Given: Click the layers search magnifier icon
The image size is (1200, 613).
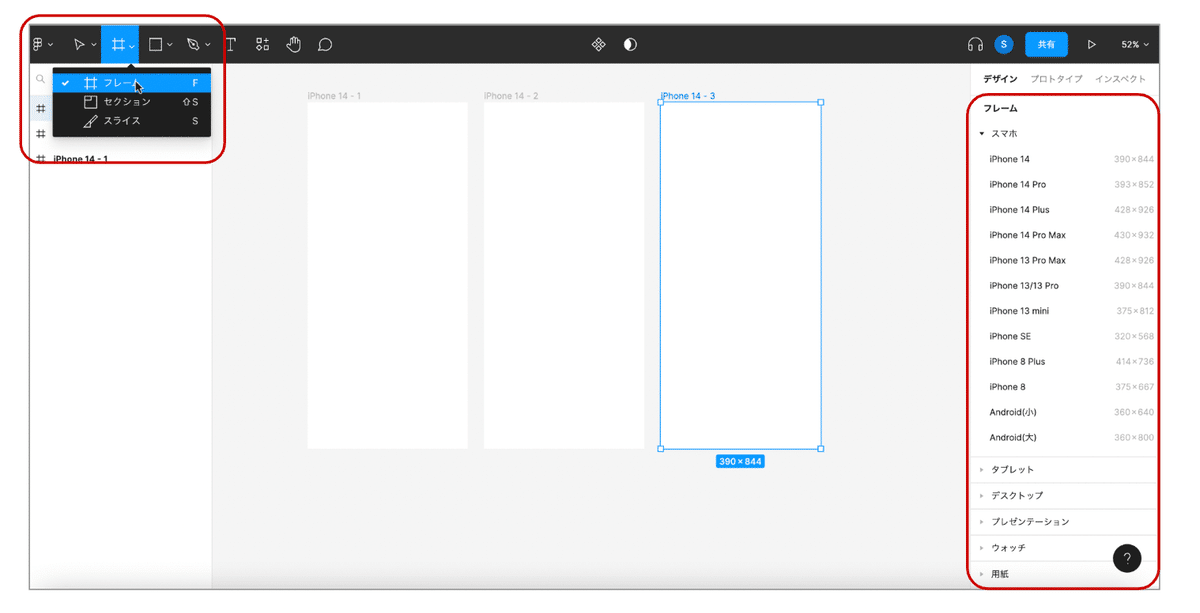Looking at the screenshot, I should pos(41,79).
